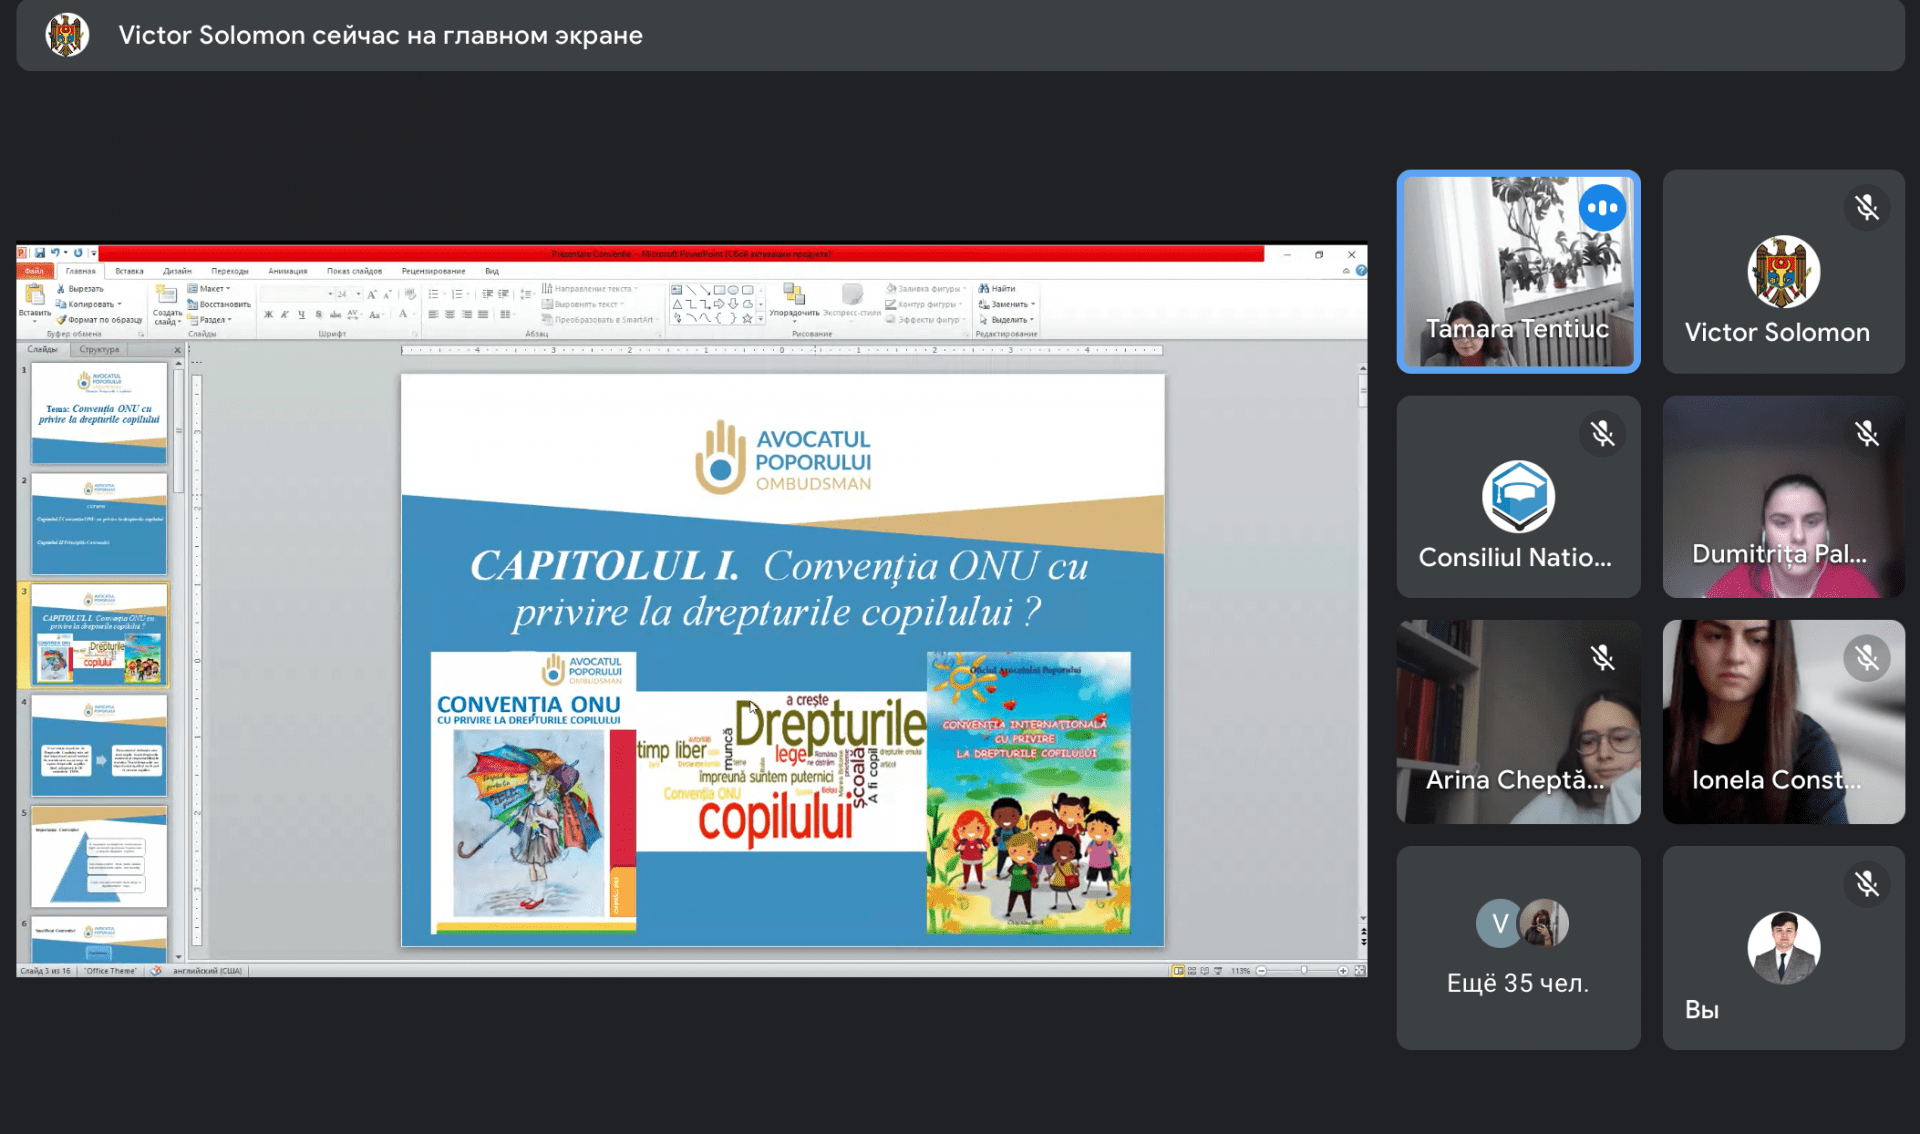Click the Tamara Tentiuc video tile
This screenshot has width=1920, height=1134.
(1518, 272)
